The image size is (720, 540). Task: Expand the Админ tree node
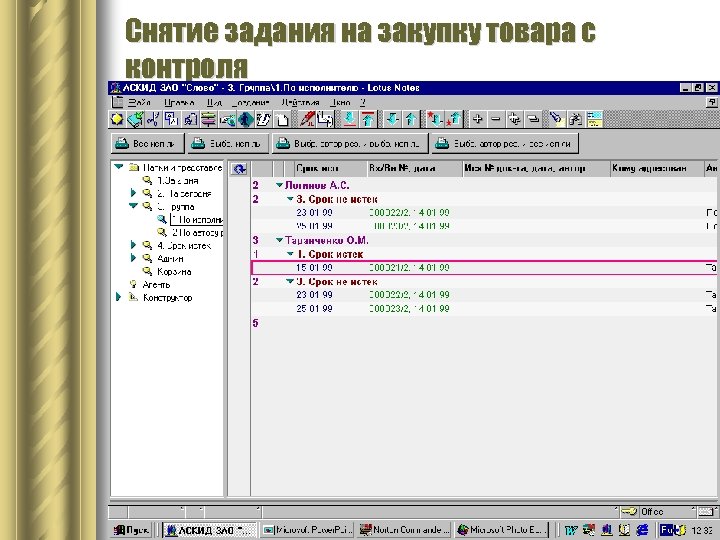point(133,258)
